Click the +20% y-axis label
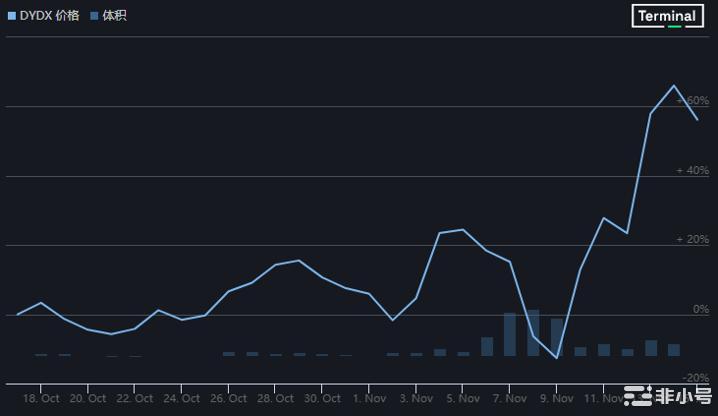 [x=692, y=240]
